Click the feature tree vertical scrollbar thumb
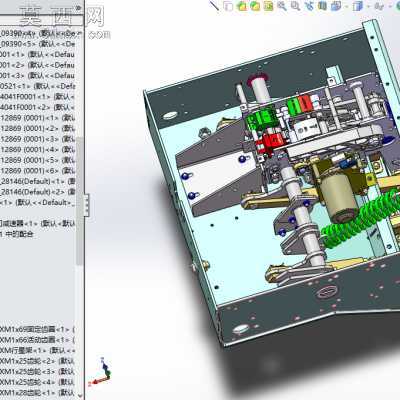 80,200
